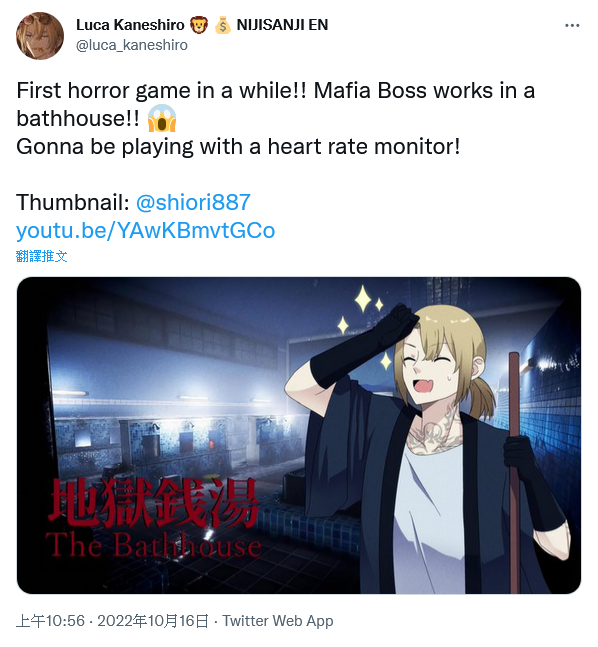The image size is (598, 647).
Task: Open the three-dot more options menu
Action: 572,26
